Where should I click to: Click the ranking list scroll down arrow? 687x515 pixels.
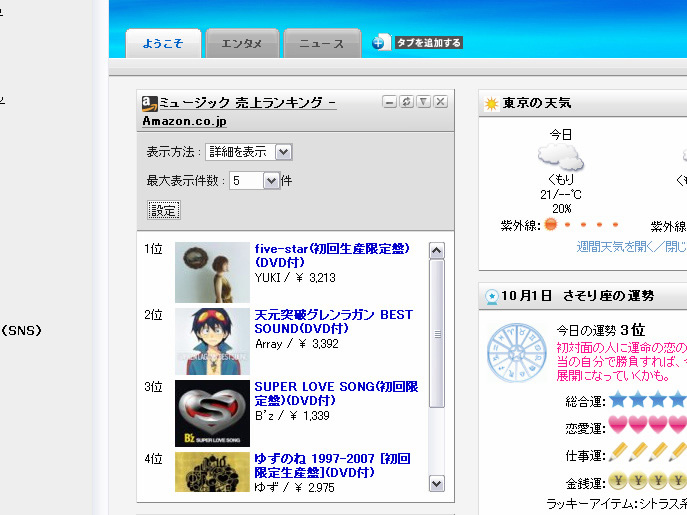(x=436, y=484)
